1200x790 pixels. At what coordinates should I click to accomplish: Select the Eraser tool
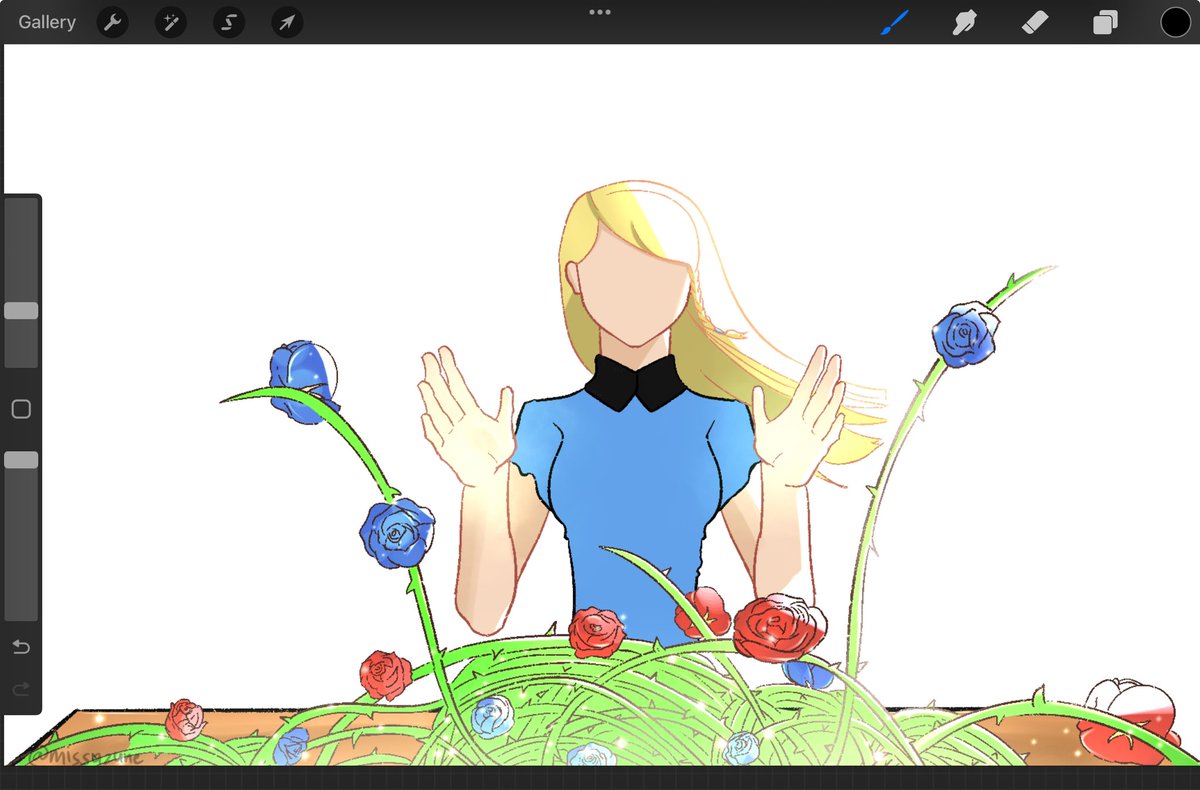coord(1035,22)
